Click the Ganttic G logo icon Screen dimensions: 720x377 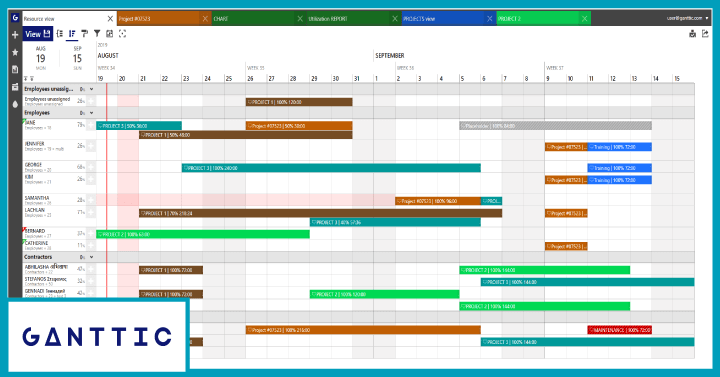pos(15,17)
